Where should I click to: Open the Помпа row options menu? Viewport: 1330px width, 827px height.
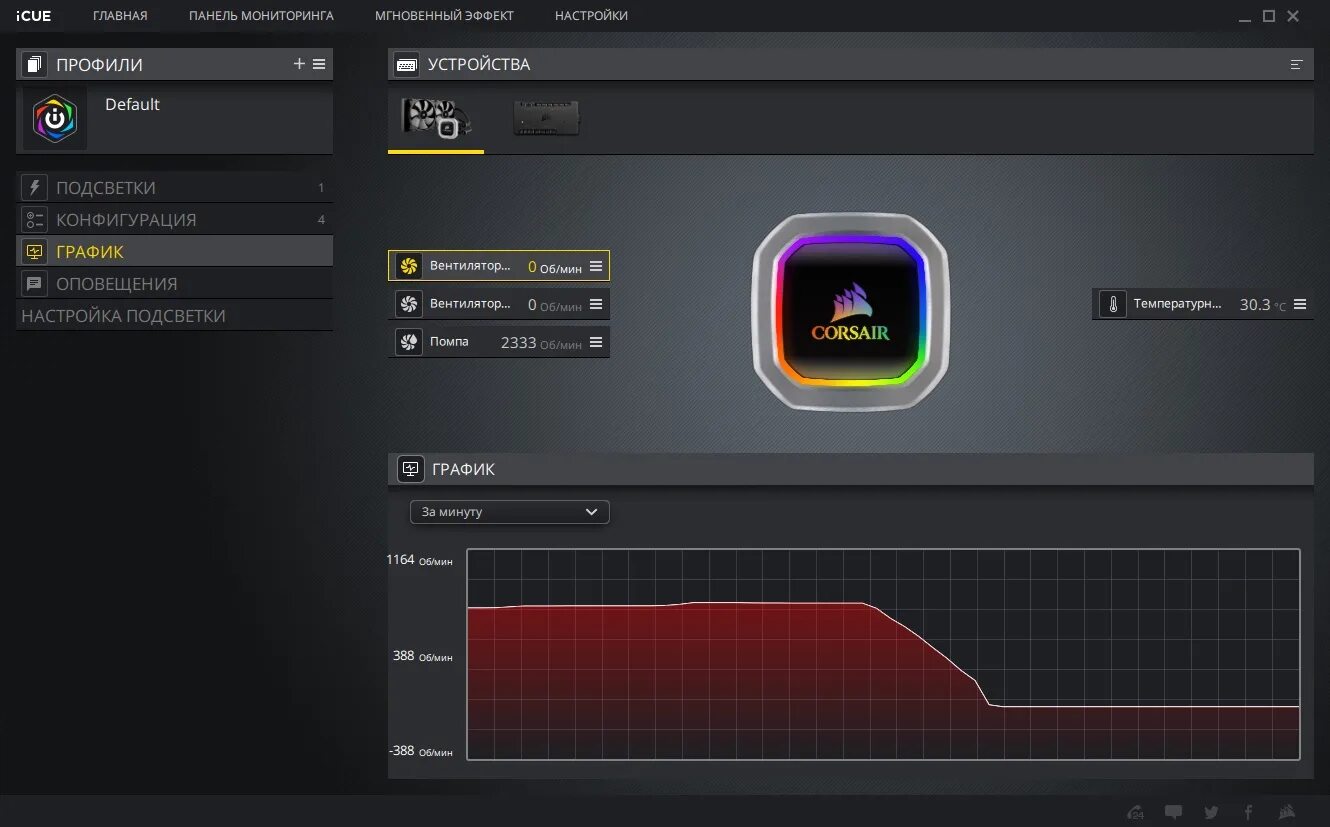pyautogui.click(x=596, y=342)
